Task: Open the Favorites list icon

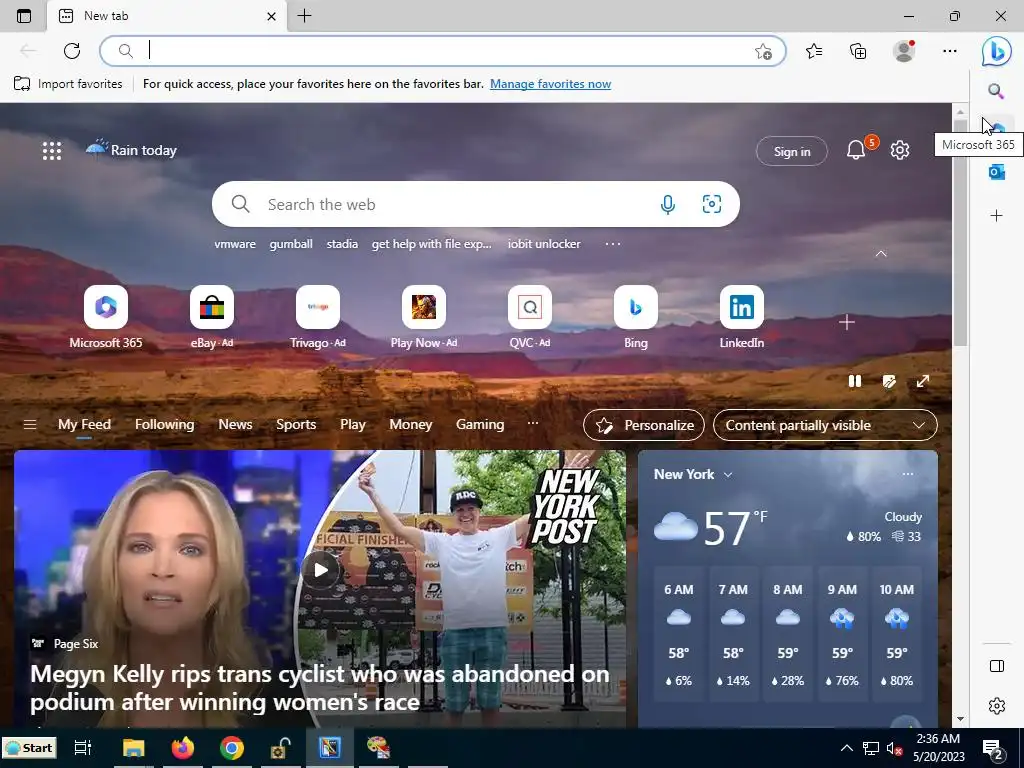Action: (814, 51)
